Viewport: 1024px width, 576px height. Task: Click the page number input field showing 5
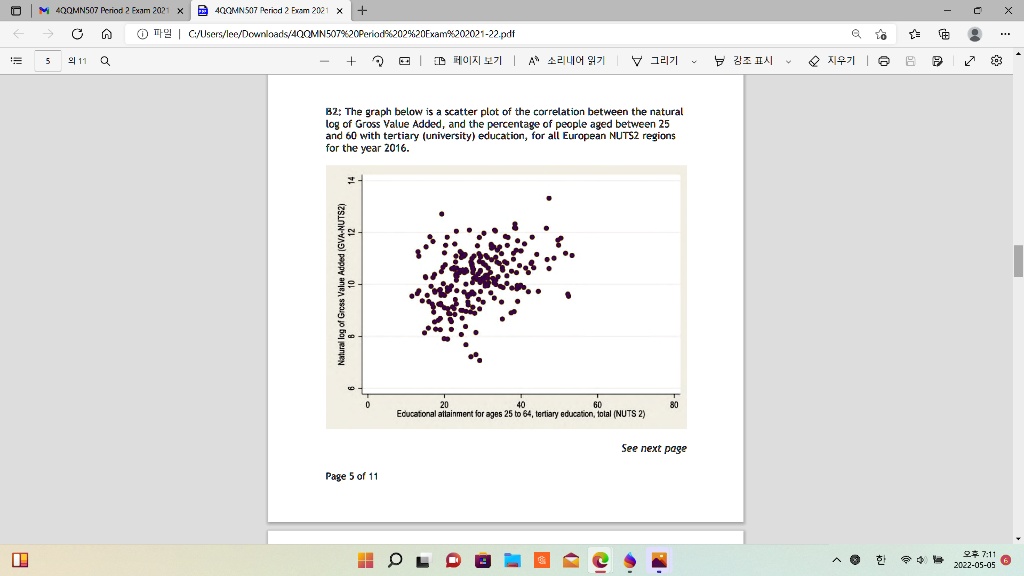[x=47, y=61]
